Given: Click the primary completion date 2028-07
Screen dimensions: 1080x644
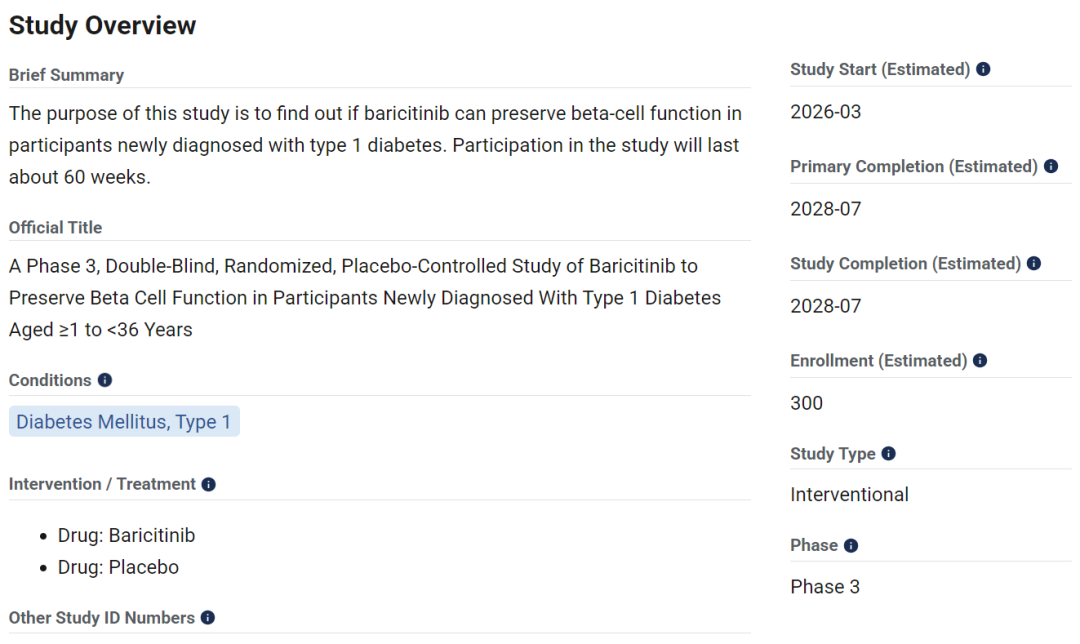Looking at the screenshot, I should tap(825, 209).
